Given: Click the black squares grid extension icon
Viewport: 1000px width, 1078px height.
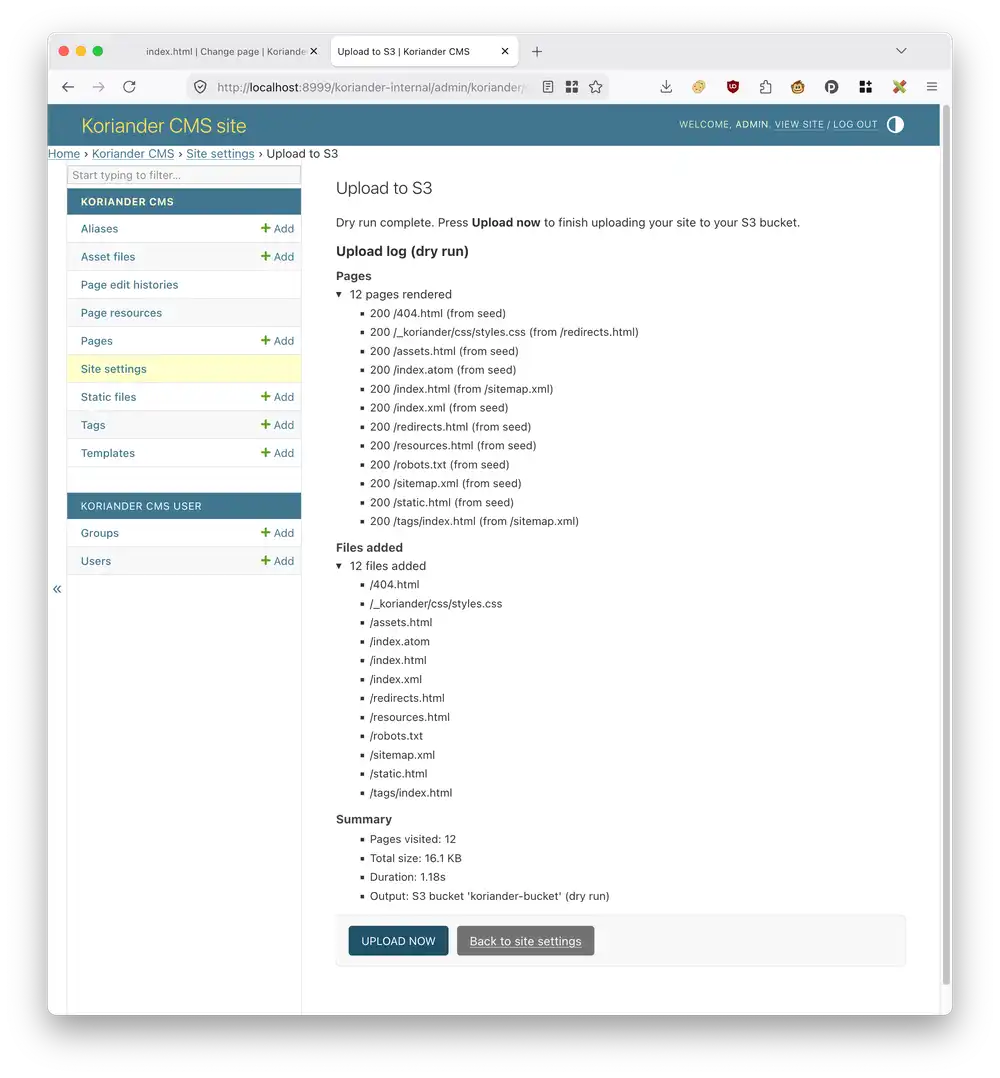Looking at the screenshot, I should point(865,87).
